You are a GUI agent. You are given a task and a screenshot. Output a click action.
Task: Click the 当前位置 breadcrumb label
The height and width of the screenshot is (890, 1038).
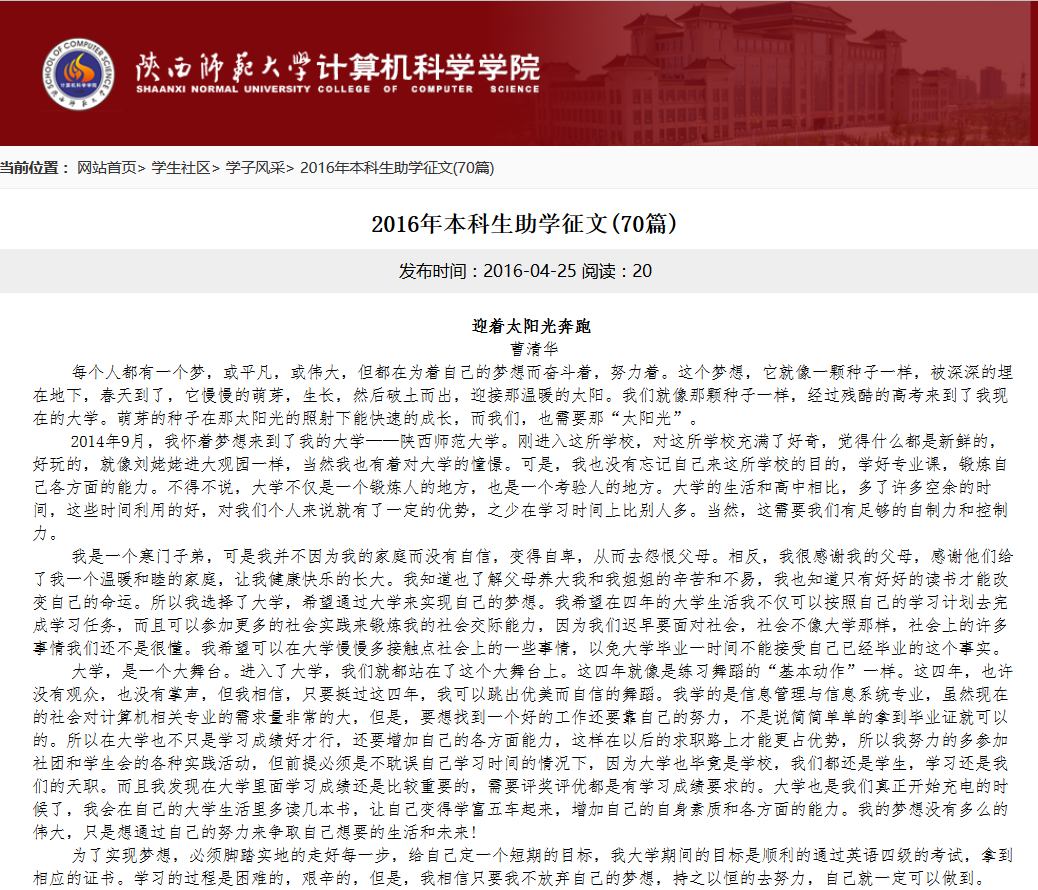pos(35,168)
